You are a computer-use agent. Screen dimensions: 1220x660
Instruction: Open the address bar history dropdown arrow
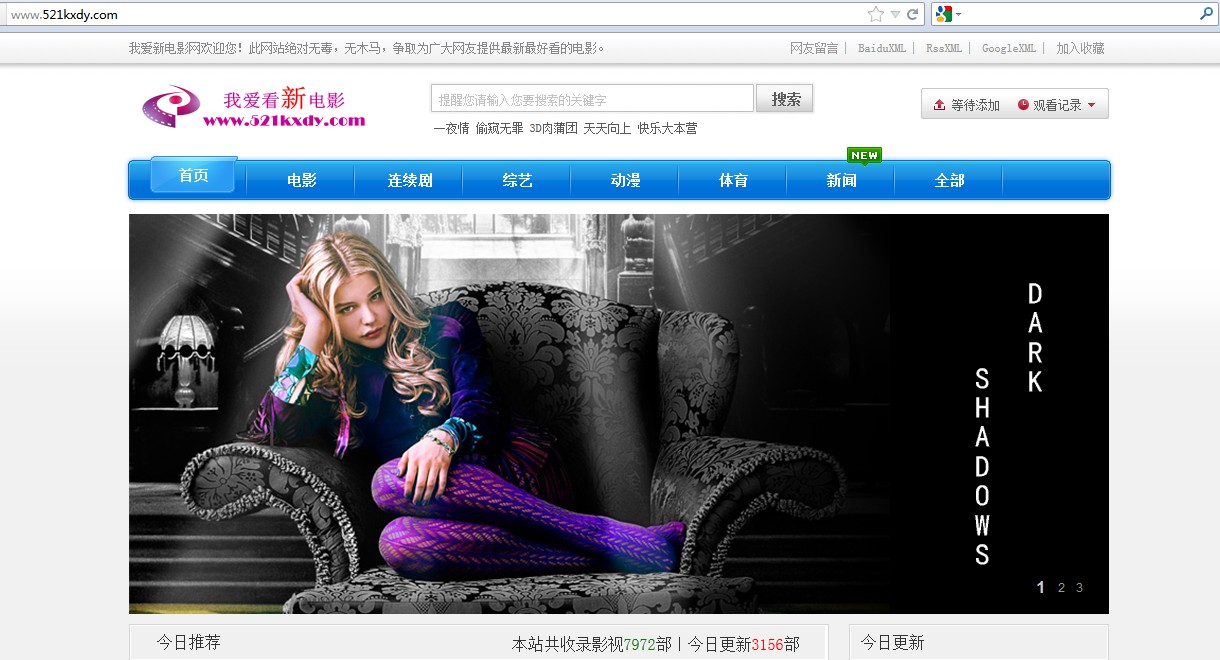(896, 14)
